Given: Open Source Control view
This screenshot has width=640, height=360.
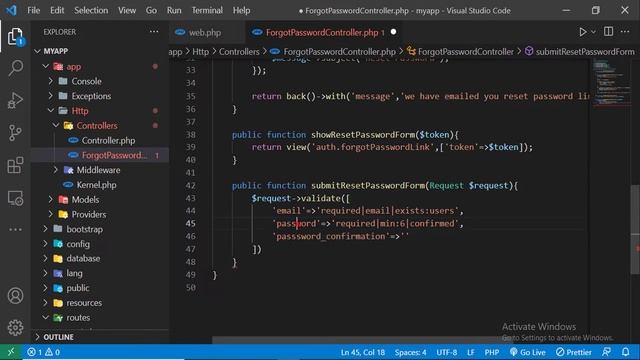Looking at the screenshot, I should (x=16, y=133).
